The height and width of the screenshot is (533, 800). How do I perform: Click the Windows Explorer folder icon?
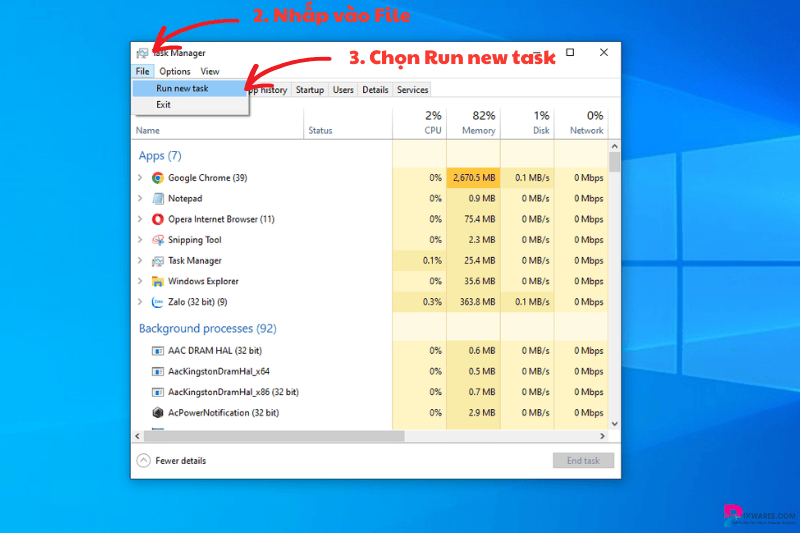tap(158, 281)
